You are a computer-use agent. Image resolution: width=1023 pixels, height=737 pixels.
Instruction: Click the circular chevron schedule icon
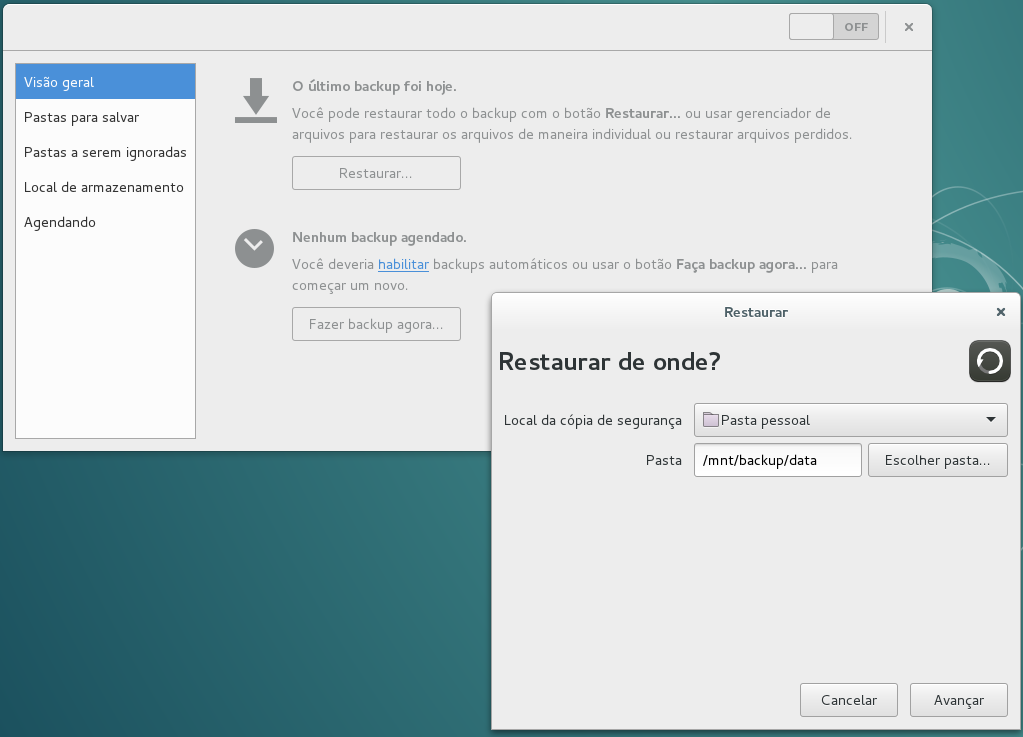[254, 248]
